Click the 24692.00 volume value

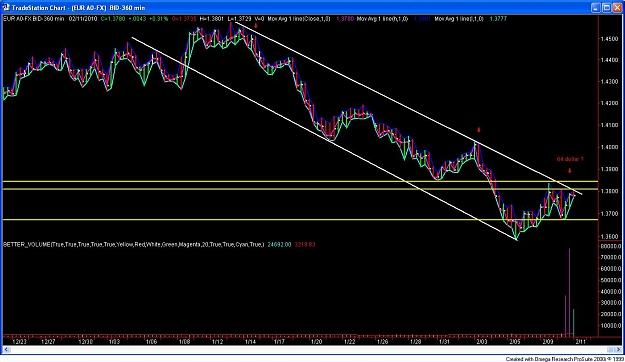[279, 244]
